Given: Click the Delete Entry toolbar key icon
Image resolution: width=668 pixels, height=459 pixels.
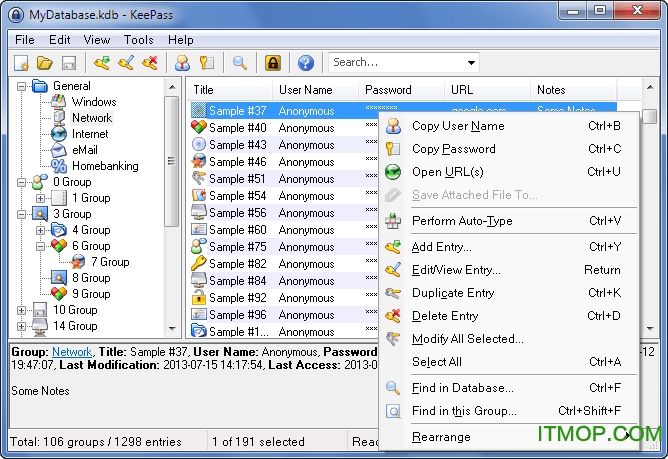Looking at the screenshot, I should pyautogui.click(x=150, y=63).
